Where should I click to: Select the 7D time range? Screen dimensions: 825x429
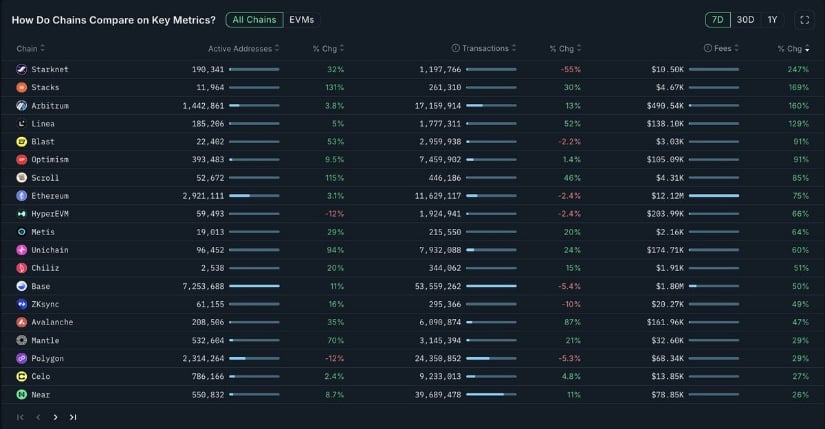[x=718, y=20]
